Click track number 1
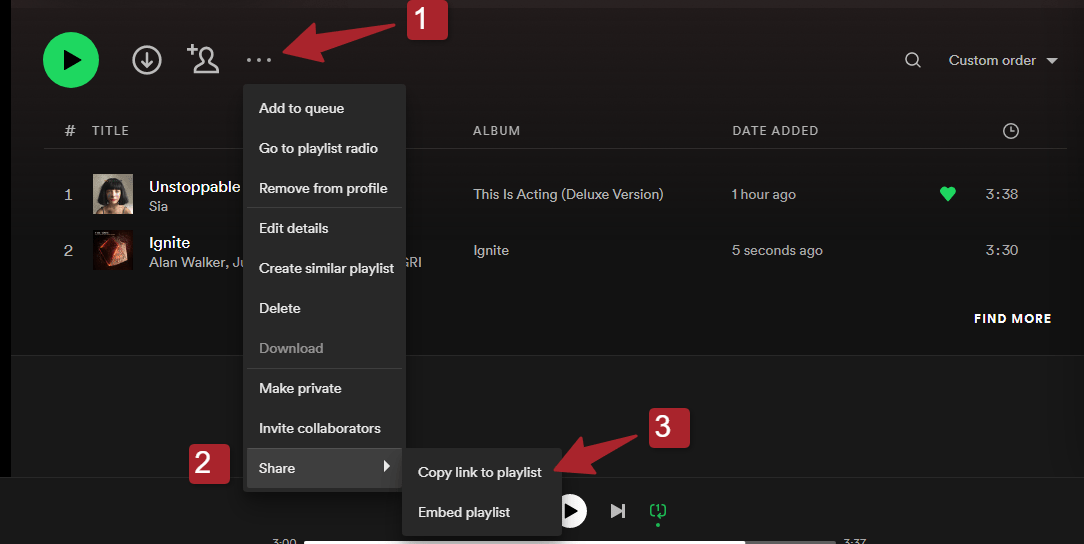This screenshot has width=1084, height=544. click(68, 195)
